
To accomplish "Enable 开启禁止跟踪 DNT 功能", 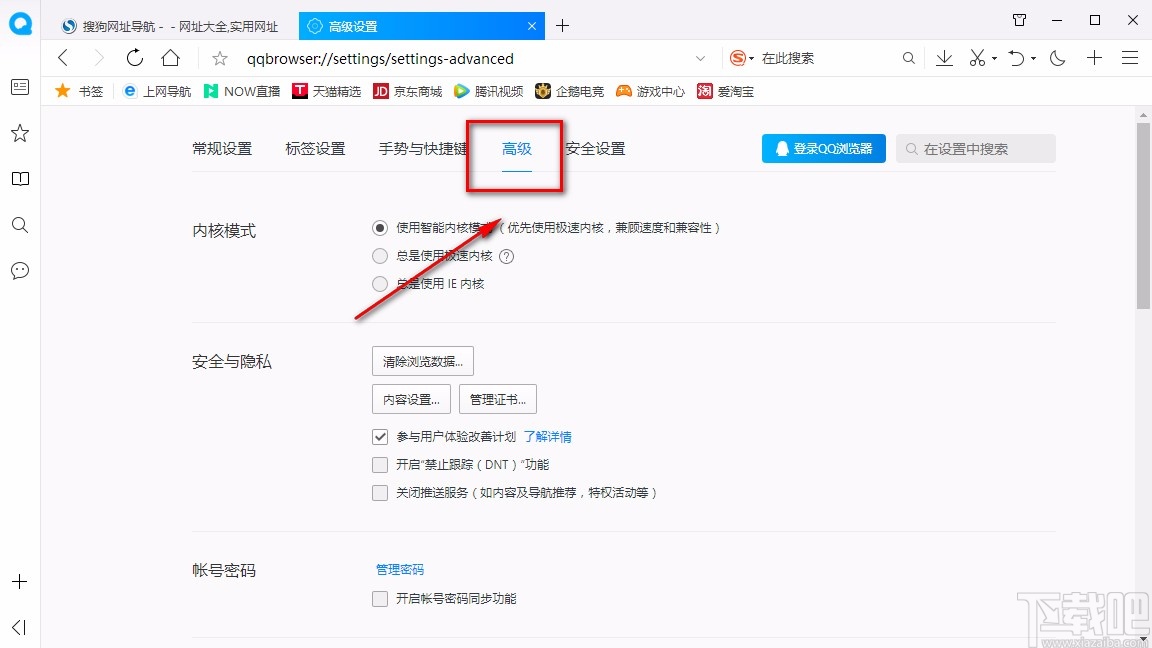I will 380,464.
